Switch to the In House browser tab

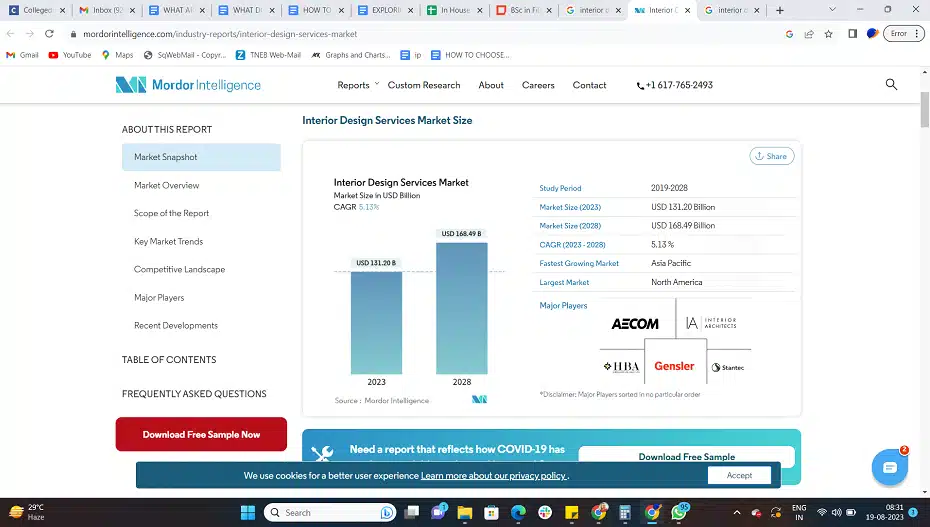pyautogui.click(x=452, y=10)
